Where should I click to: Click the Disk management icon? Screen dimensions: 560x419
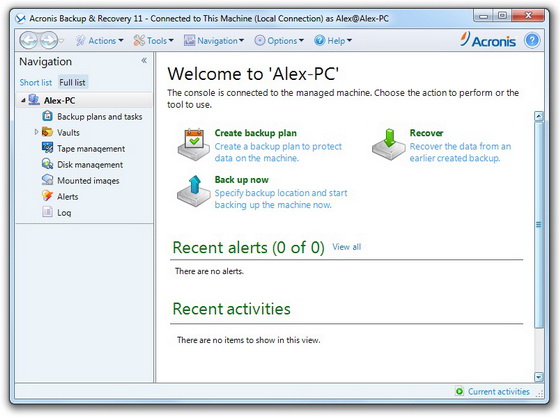(48, 164)
